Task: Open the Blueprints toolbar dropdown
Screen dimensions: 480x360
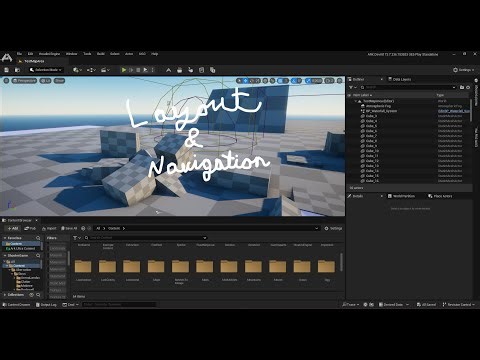Action: (x=91, y=70)
